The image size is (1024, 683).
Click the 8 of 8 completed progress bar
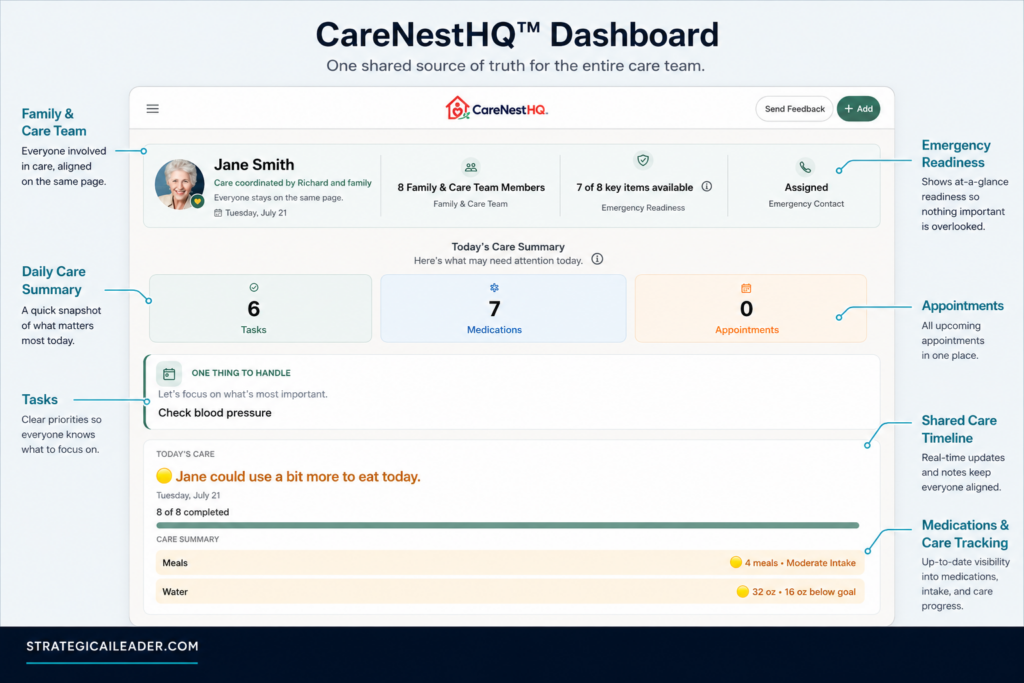tap(507, 525)
